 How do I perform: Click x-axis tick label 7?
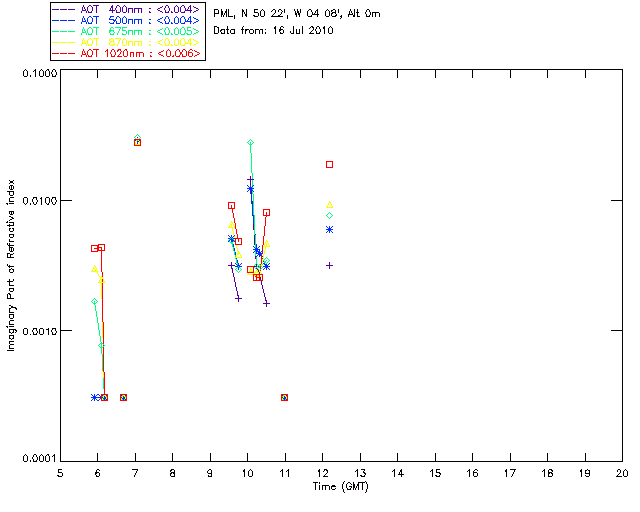click(135, 473)
